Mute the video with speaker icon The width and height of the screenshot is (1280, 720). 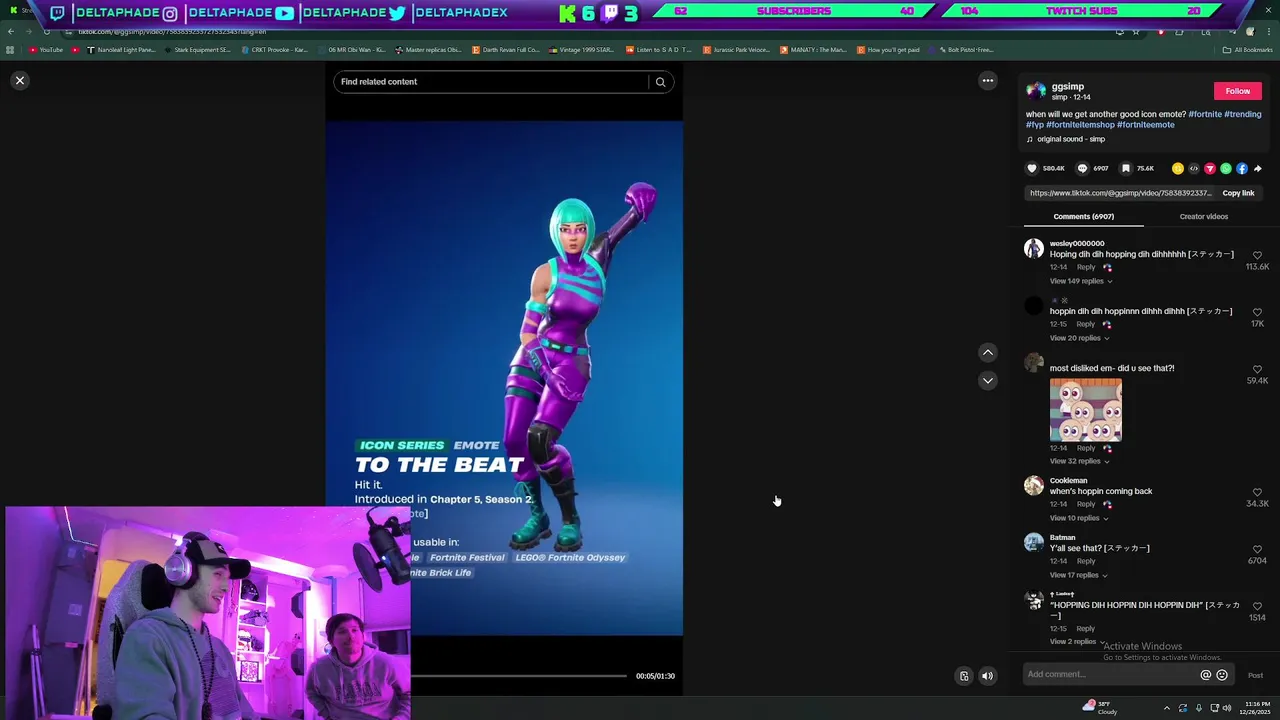tap(987, 676)
